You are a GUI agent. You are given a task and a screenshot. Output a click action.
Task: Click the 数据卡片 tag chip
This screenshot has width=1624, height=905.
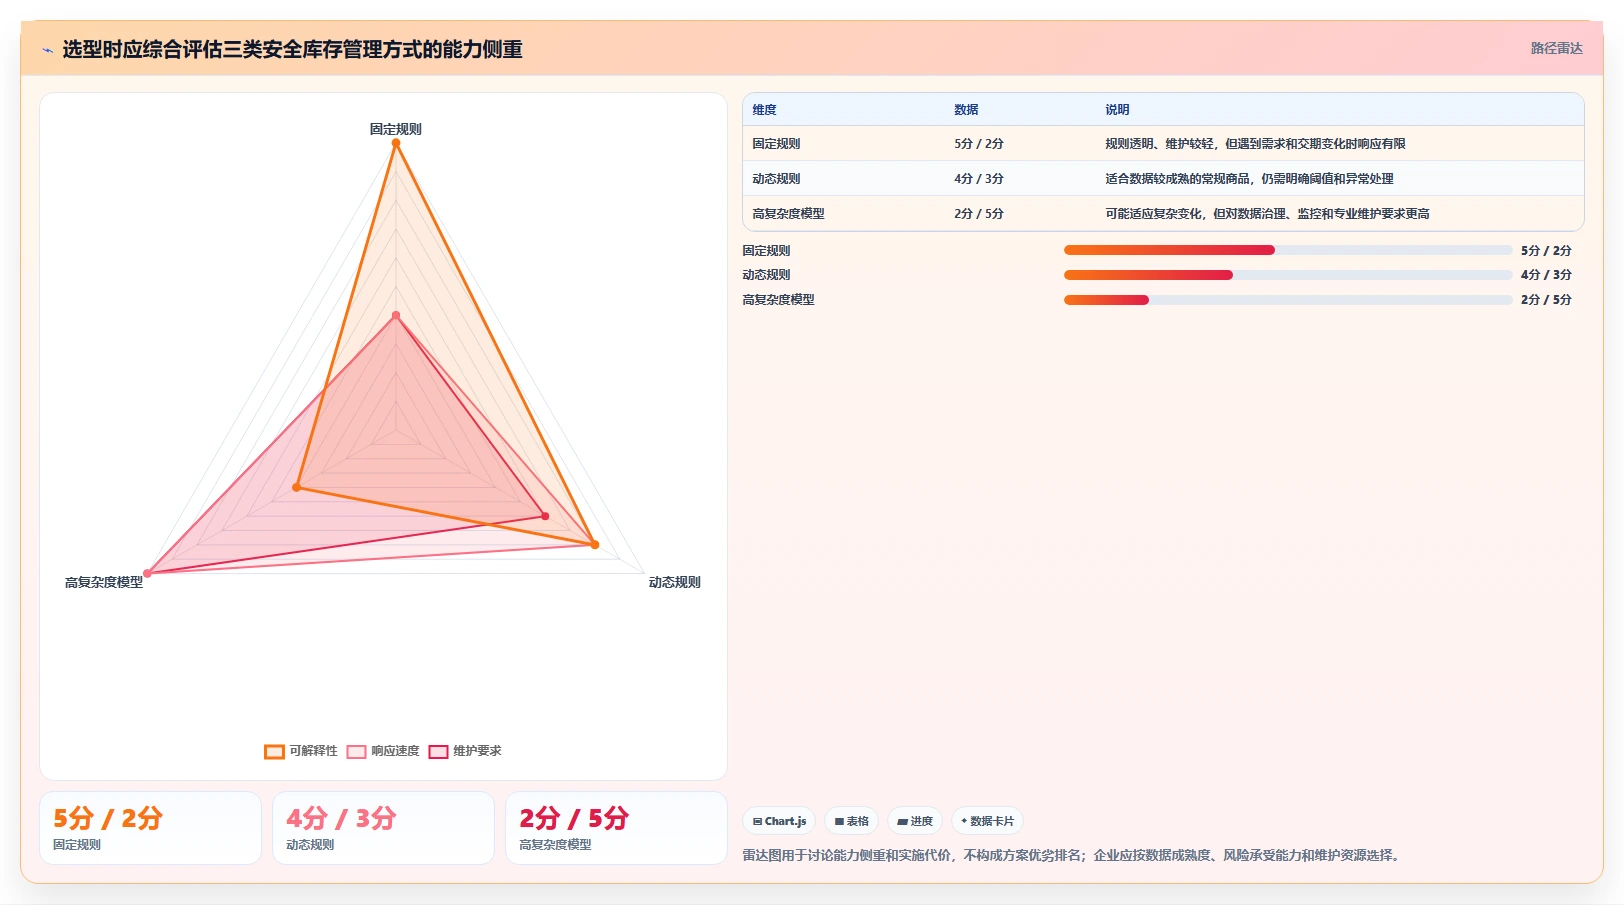tap(987, 821)
